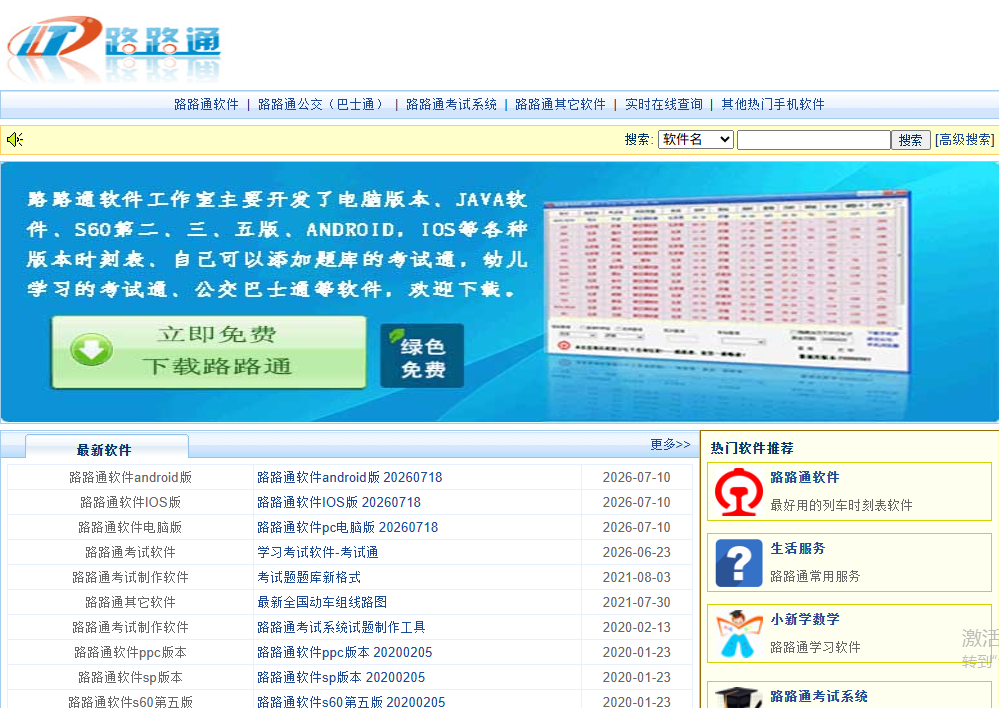Open 路路通其它软件 menu item
The width and height of the screenshot is (999, 708).
coord(560,105)
